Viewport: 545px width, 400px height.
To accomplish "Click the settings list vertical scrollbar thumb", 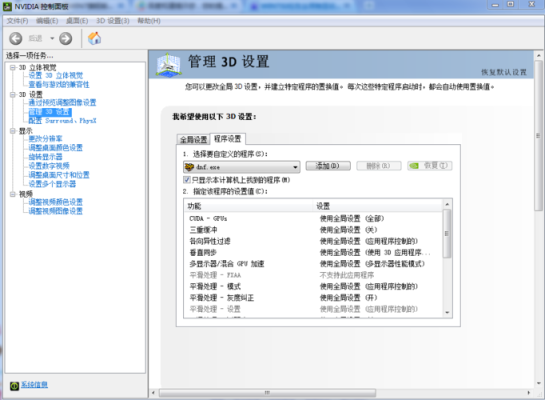I will point(447,233).
